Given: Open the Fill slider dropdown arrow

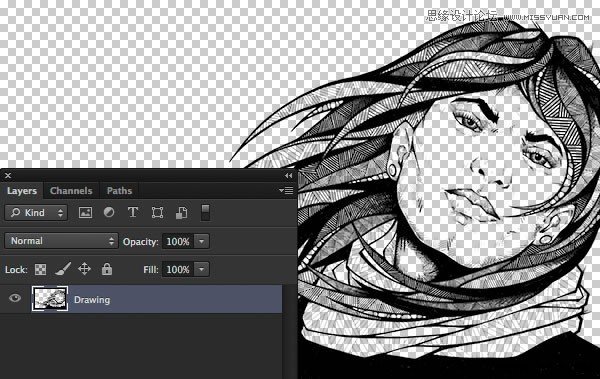Looking at the screenshot, I should click(x=202, y=270).
